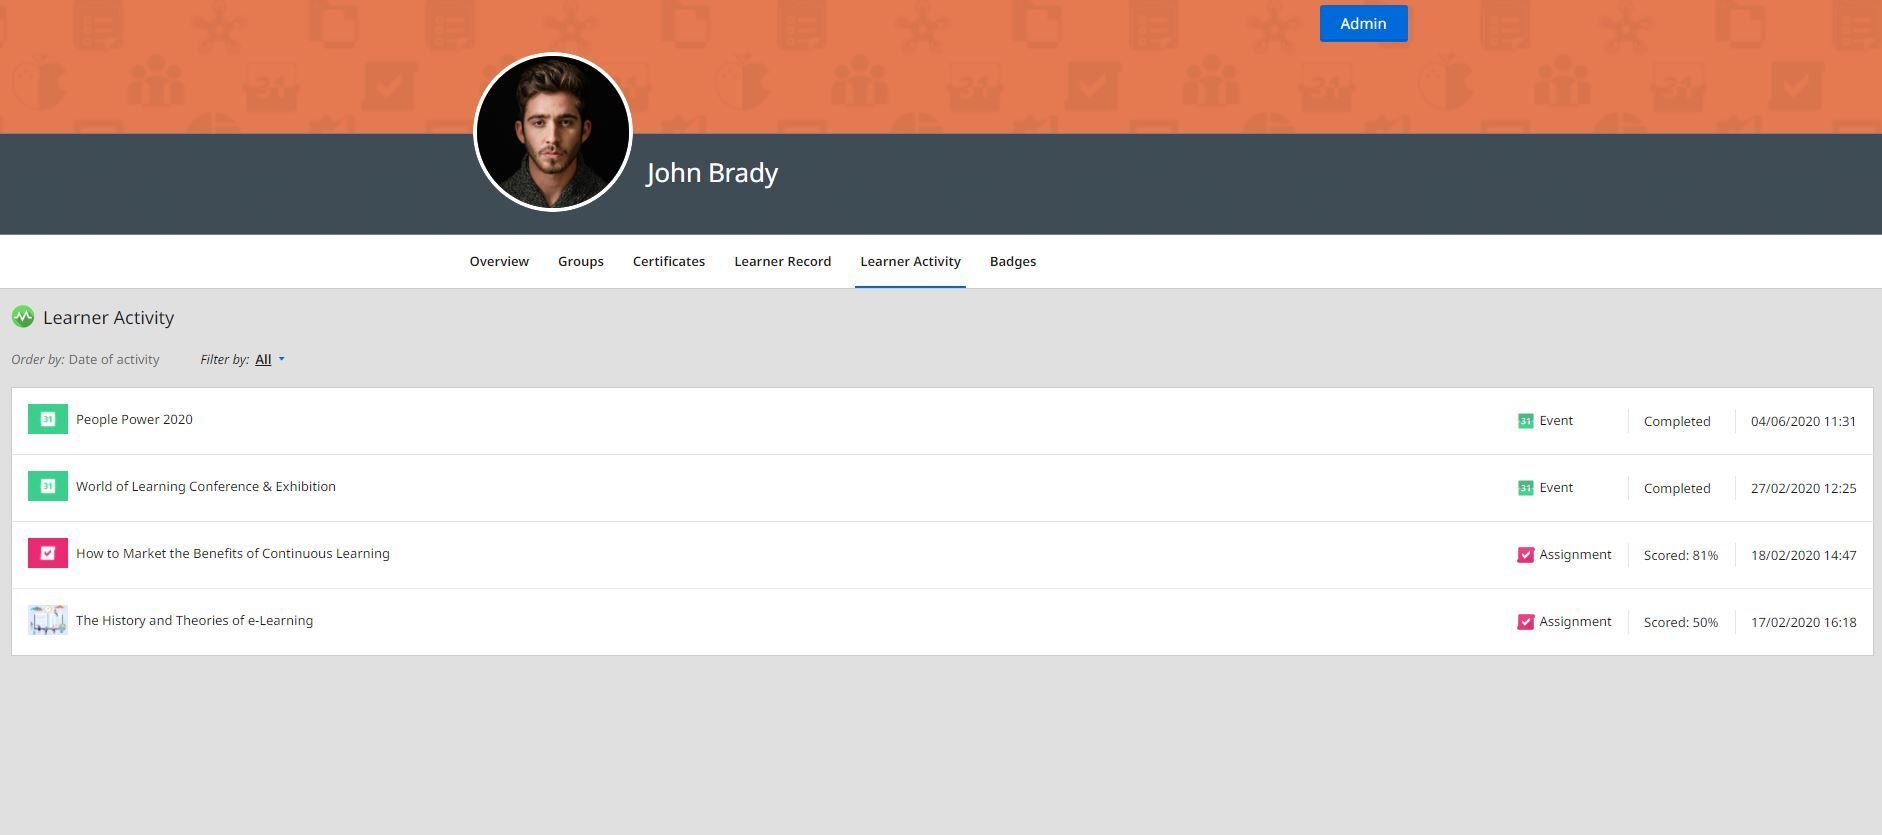The width and height of the screenshot is (1882, 835).
Task: Open The History and Theories thumbnail
Action: tap(48, 620)
